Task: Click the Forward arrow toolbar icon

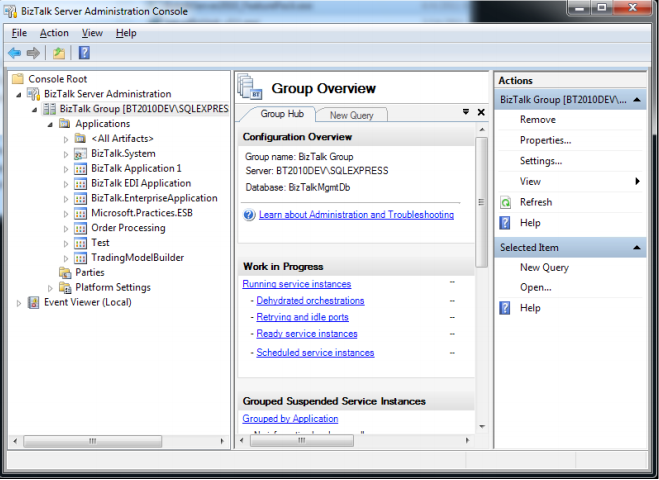Action: [x=33, y=53]
